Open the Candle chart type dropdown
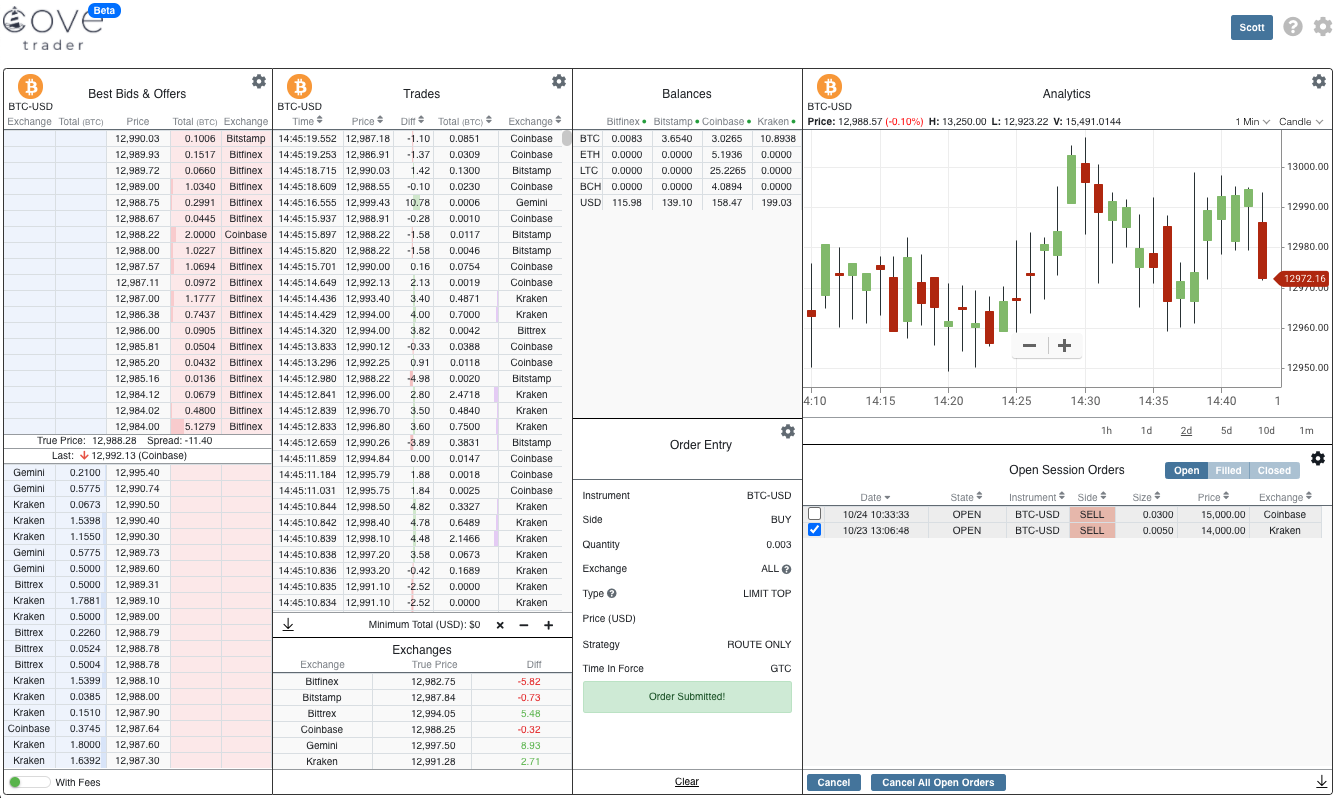Viewport: 1336px width, 798px height. coord(1300,121)
